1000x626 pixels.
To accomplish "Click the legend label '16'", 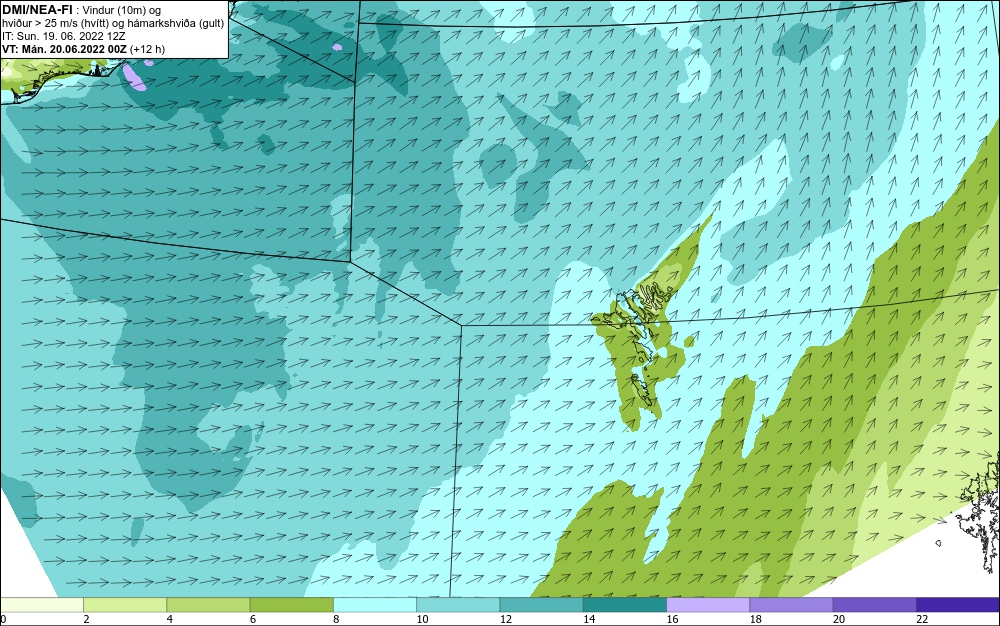I will click(x=672, y=619).
